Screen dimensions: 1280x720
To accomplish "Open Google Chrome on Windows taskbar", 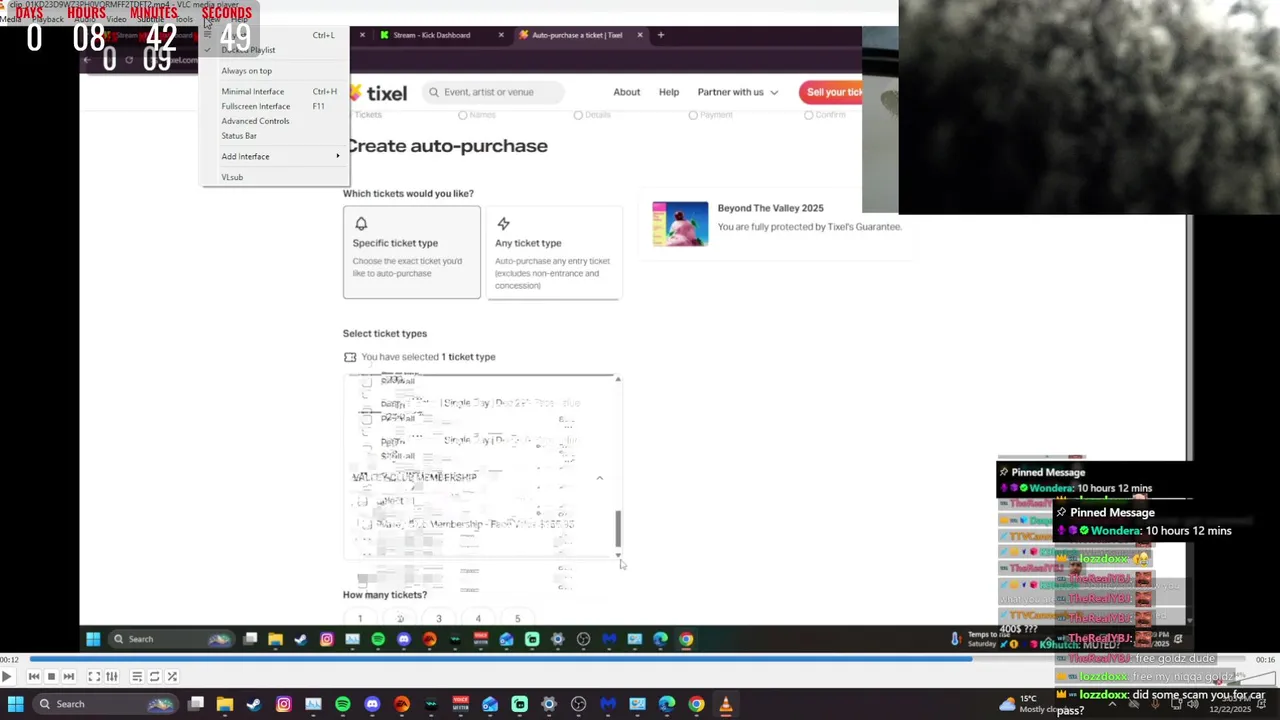I will click(x=696, y=704).
